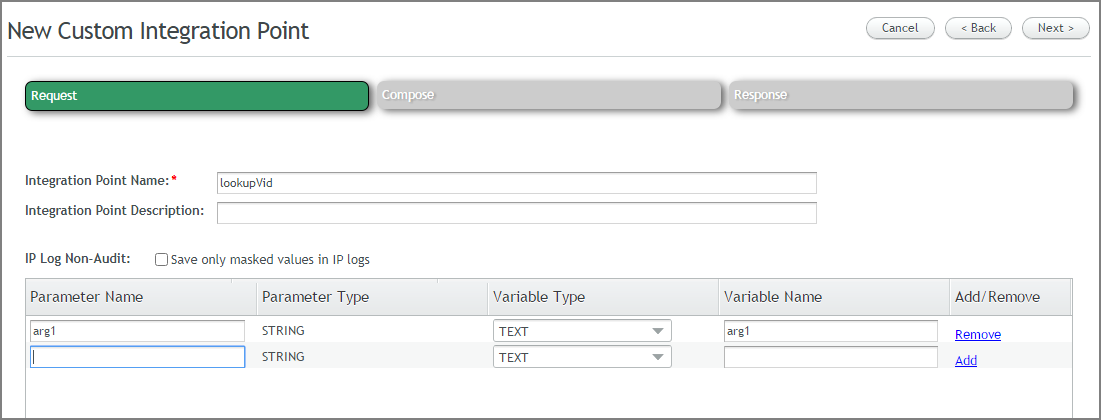
Task: Click the arg1 parameter name field
Action: click(x=138, y=331)
